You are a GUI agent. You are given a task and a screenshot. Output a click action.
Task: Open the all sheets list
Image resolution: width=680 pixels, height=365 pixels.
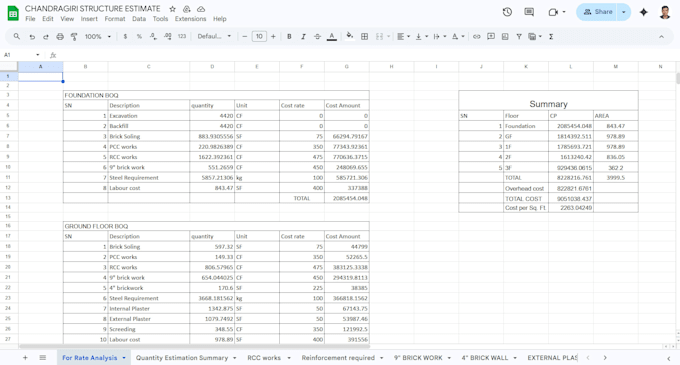42,358
